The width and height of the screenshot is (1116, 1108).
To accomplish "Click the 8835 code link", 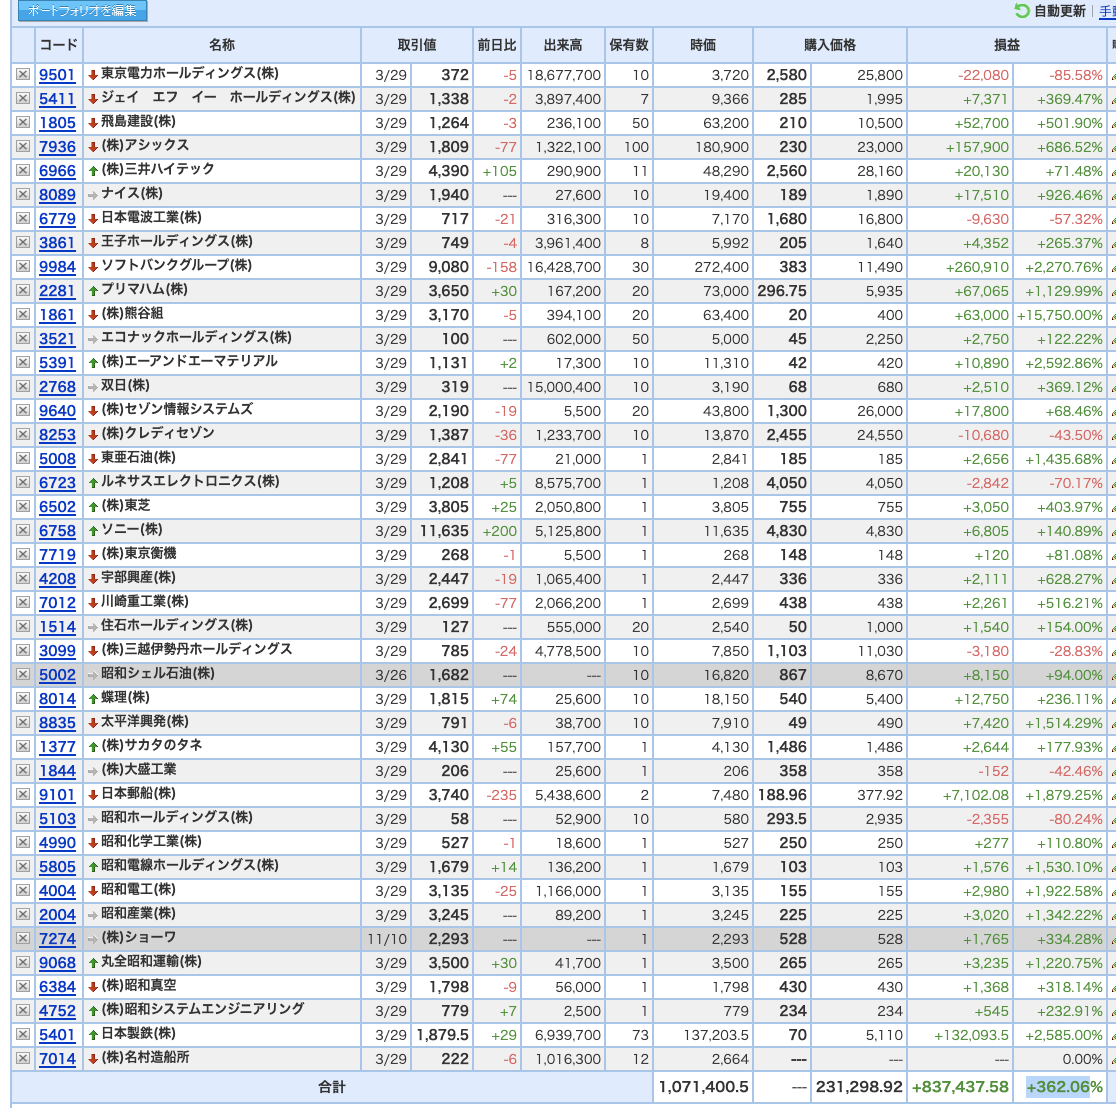I will point(57,723).
